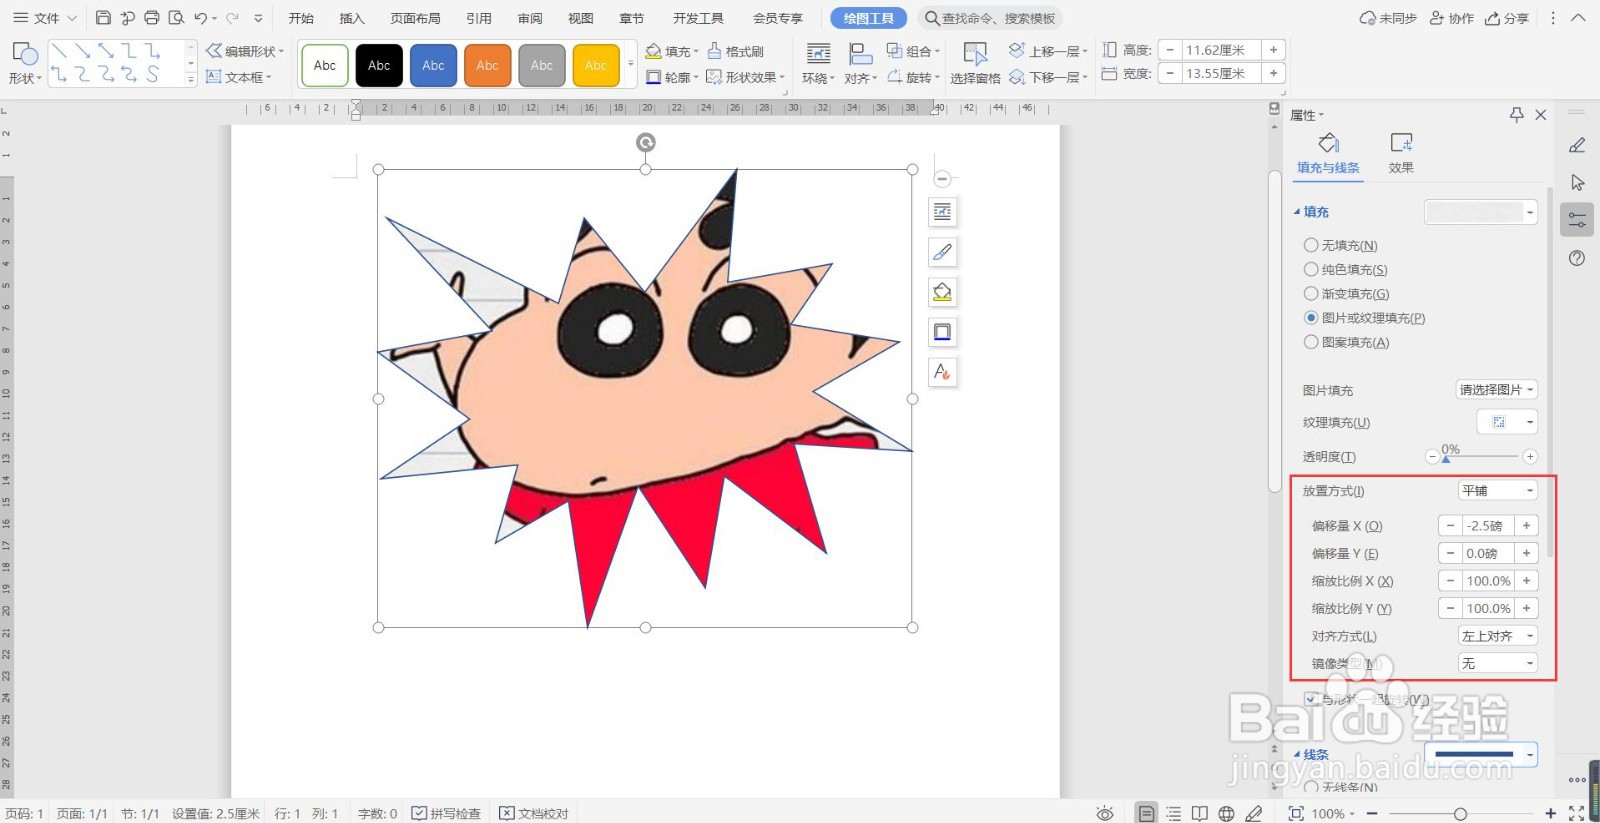Click the eye protection mode icon in the status bar

point(1105,813)
